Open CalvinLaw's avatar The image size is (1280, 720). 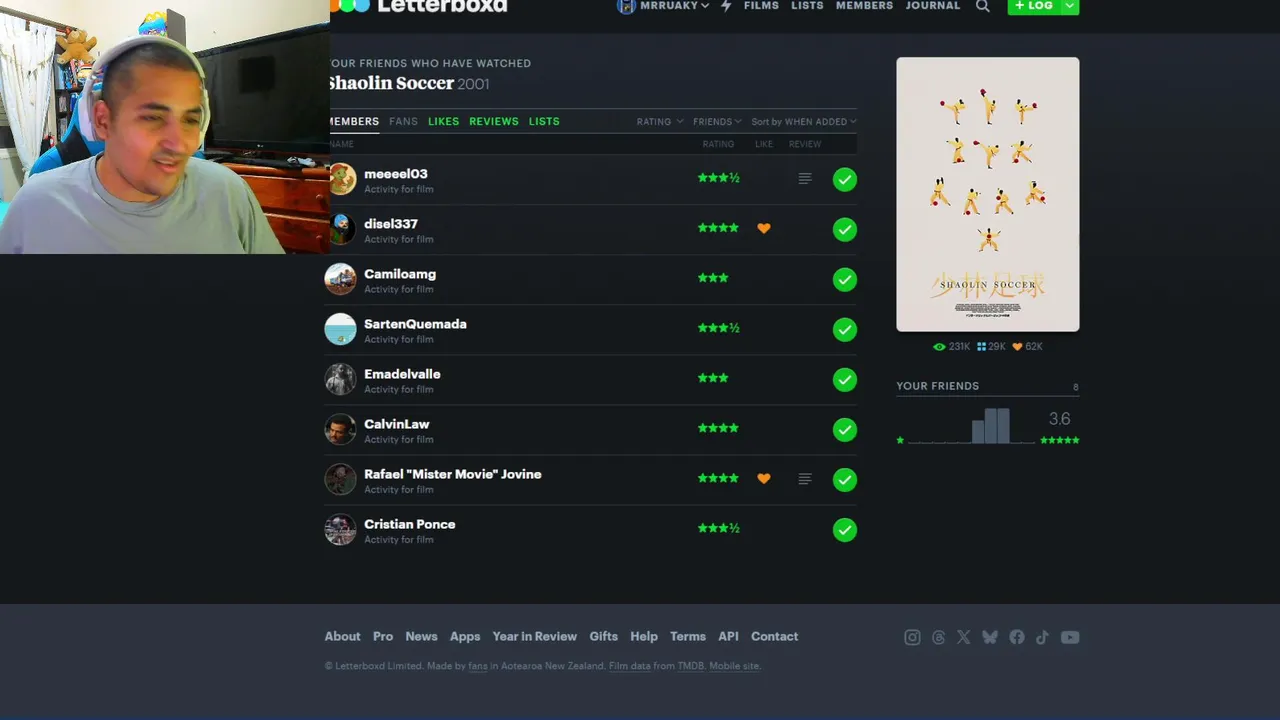point(340,429)
